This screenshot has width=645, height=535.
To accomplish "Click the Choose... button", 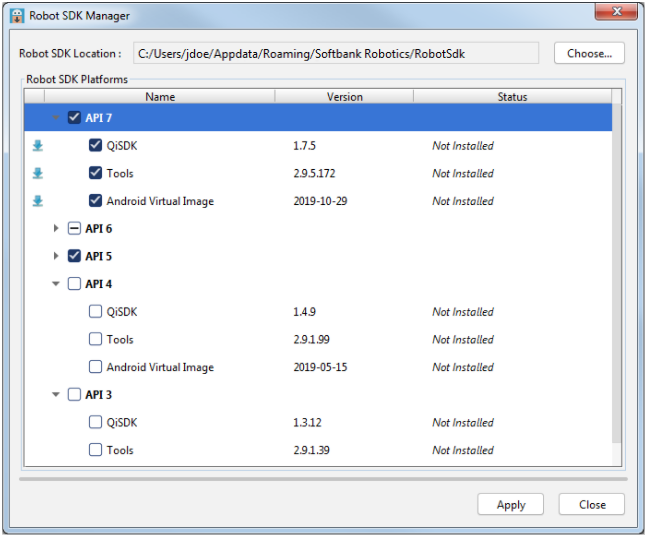I will pos(589,53).
